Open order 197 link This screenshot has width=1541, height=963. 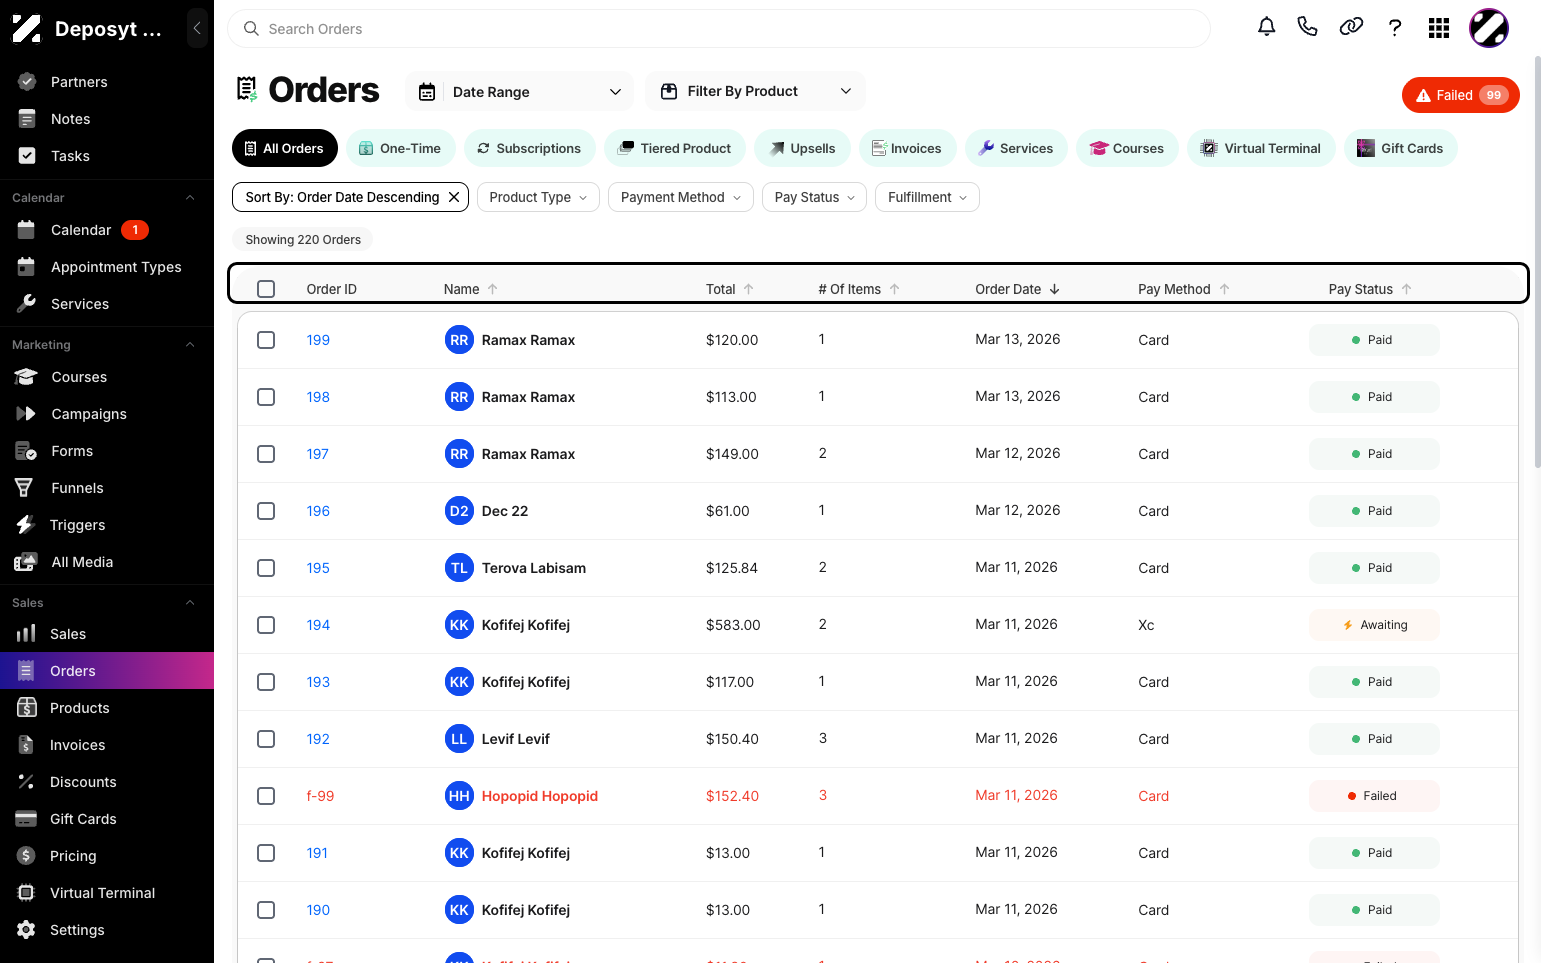coord(318,454)
